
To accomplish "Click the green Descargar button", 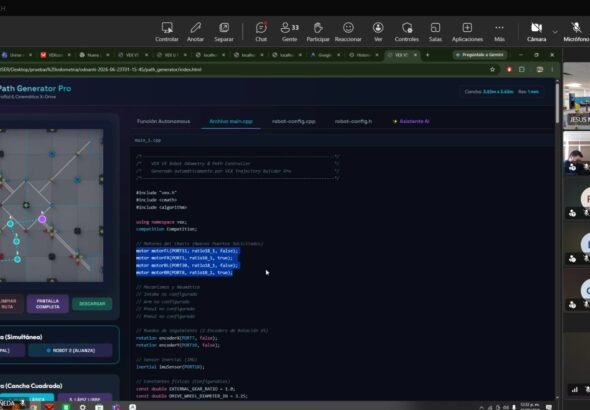I will coord(92,304).
